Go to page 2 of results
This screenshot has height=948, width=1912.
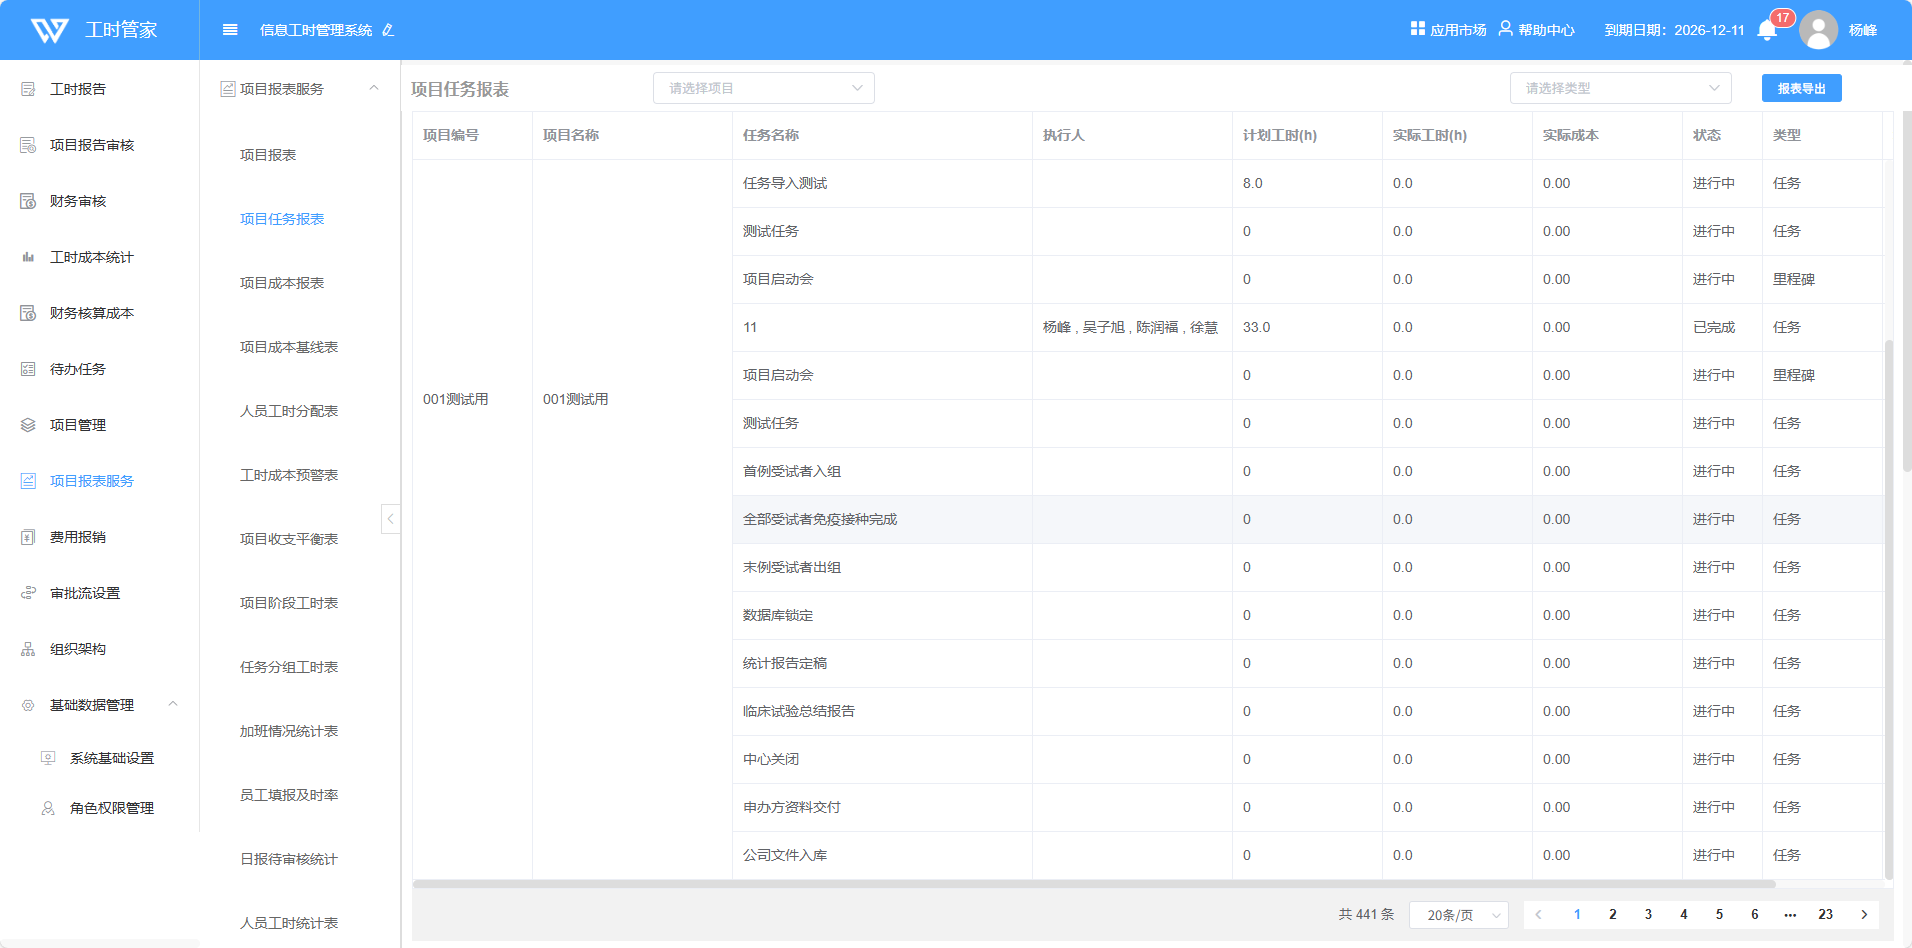1612,914
